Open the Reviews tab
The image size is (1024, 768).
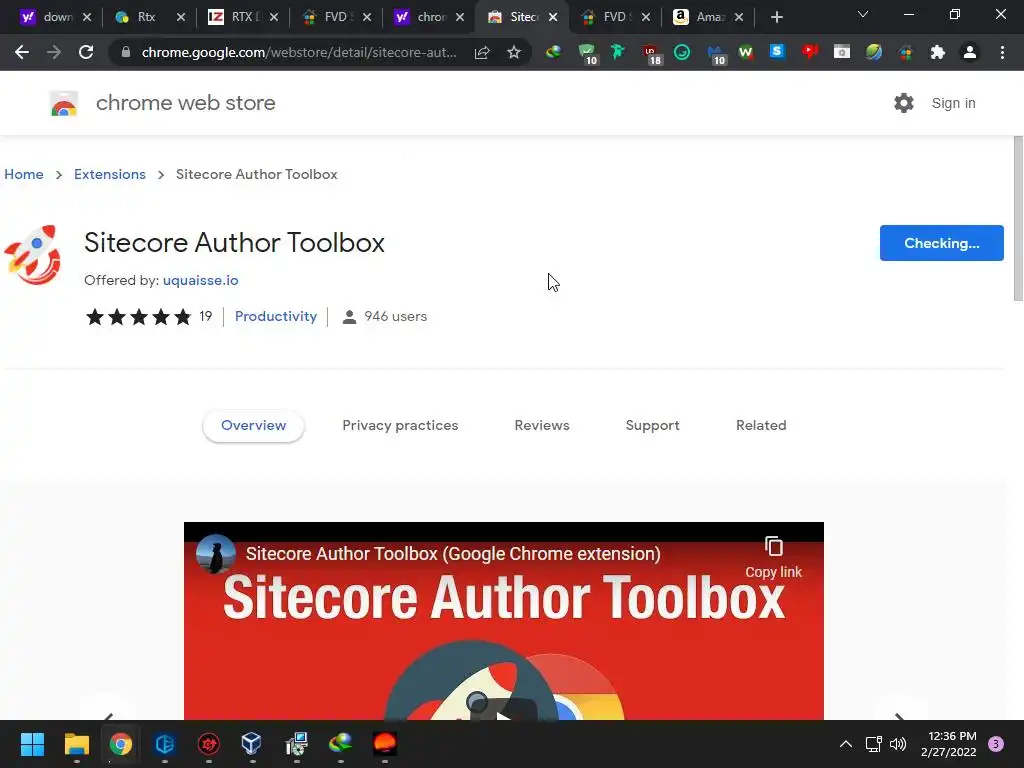pyautogui.click(x=542, y=425)
